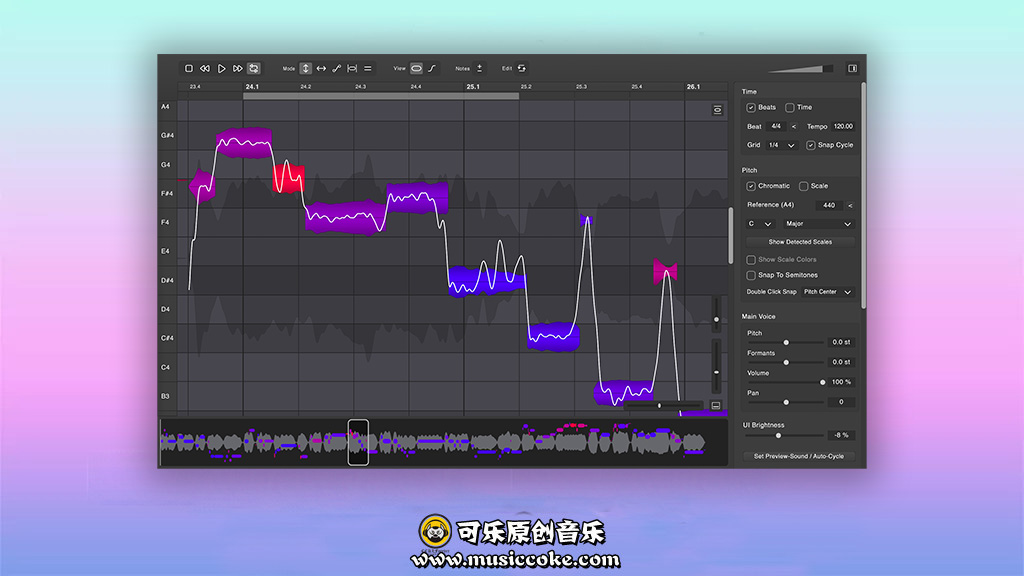Select the horizontal time-shift mode arrow
This screenshot has height=576, width=1024.
click(x=321, y=68)
